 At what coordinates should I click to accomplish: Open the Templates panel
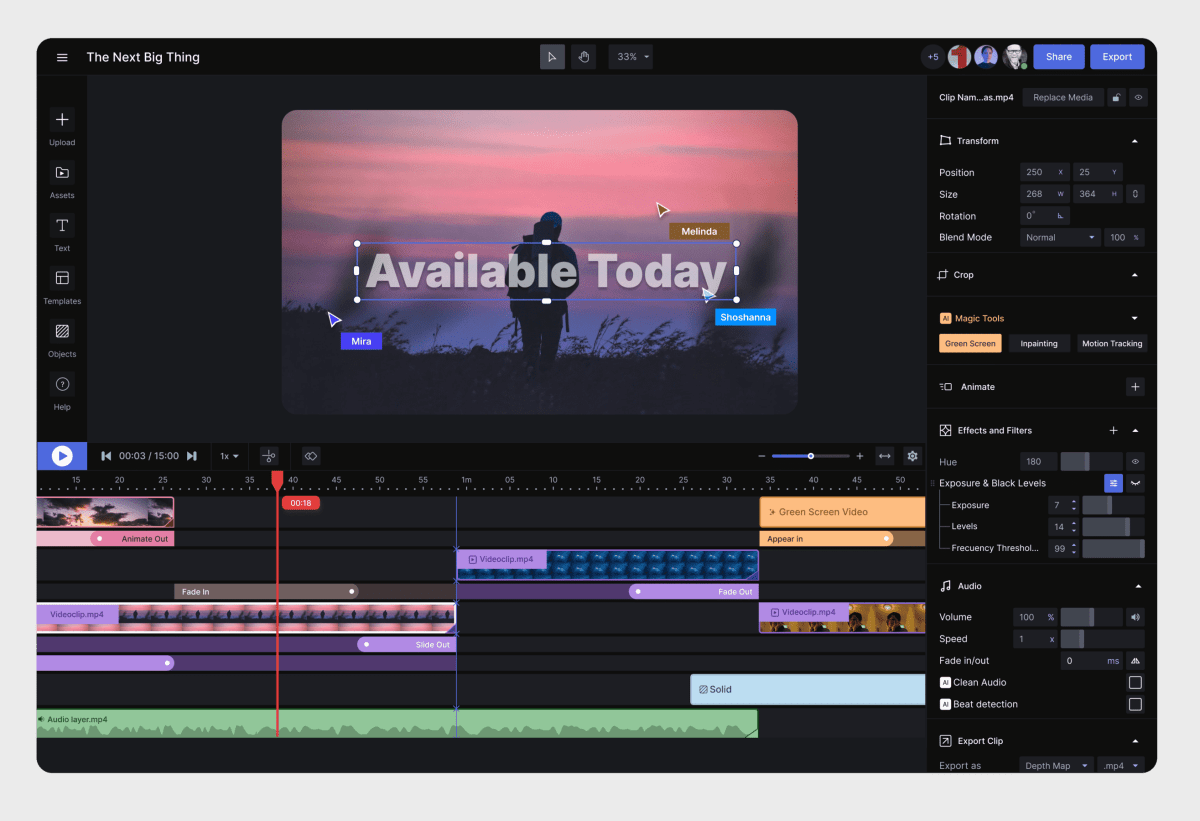tap(62, 279)
